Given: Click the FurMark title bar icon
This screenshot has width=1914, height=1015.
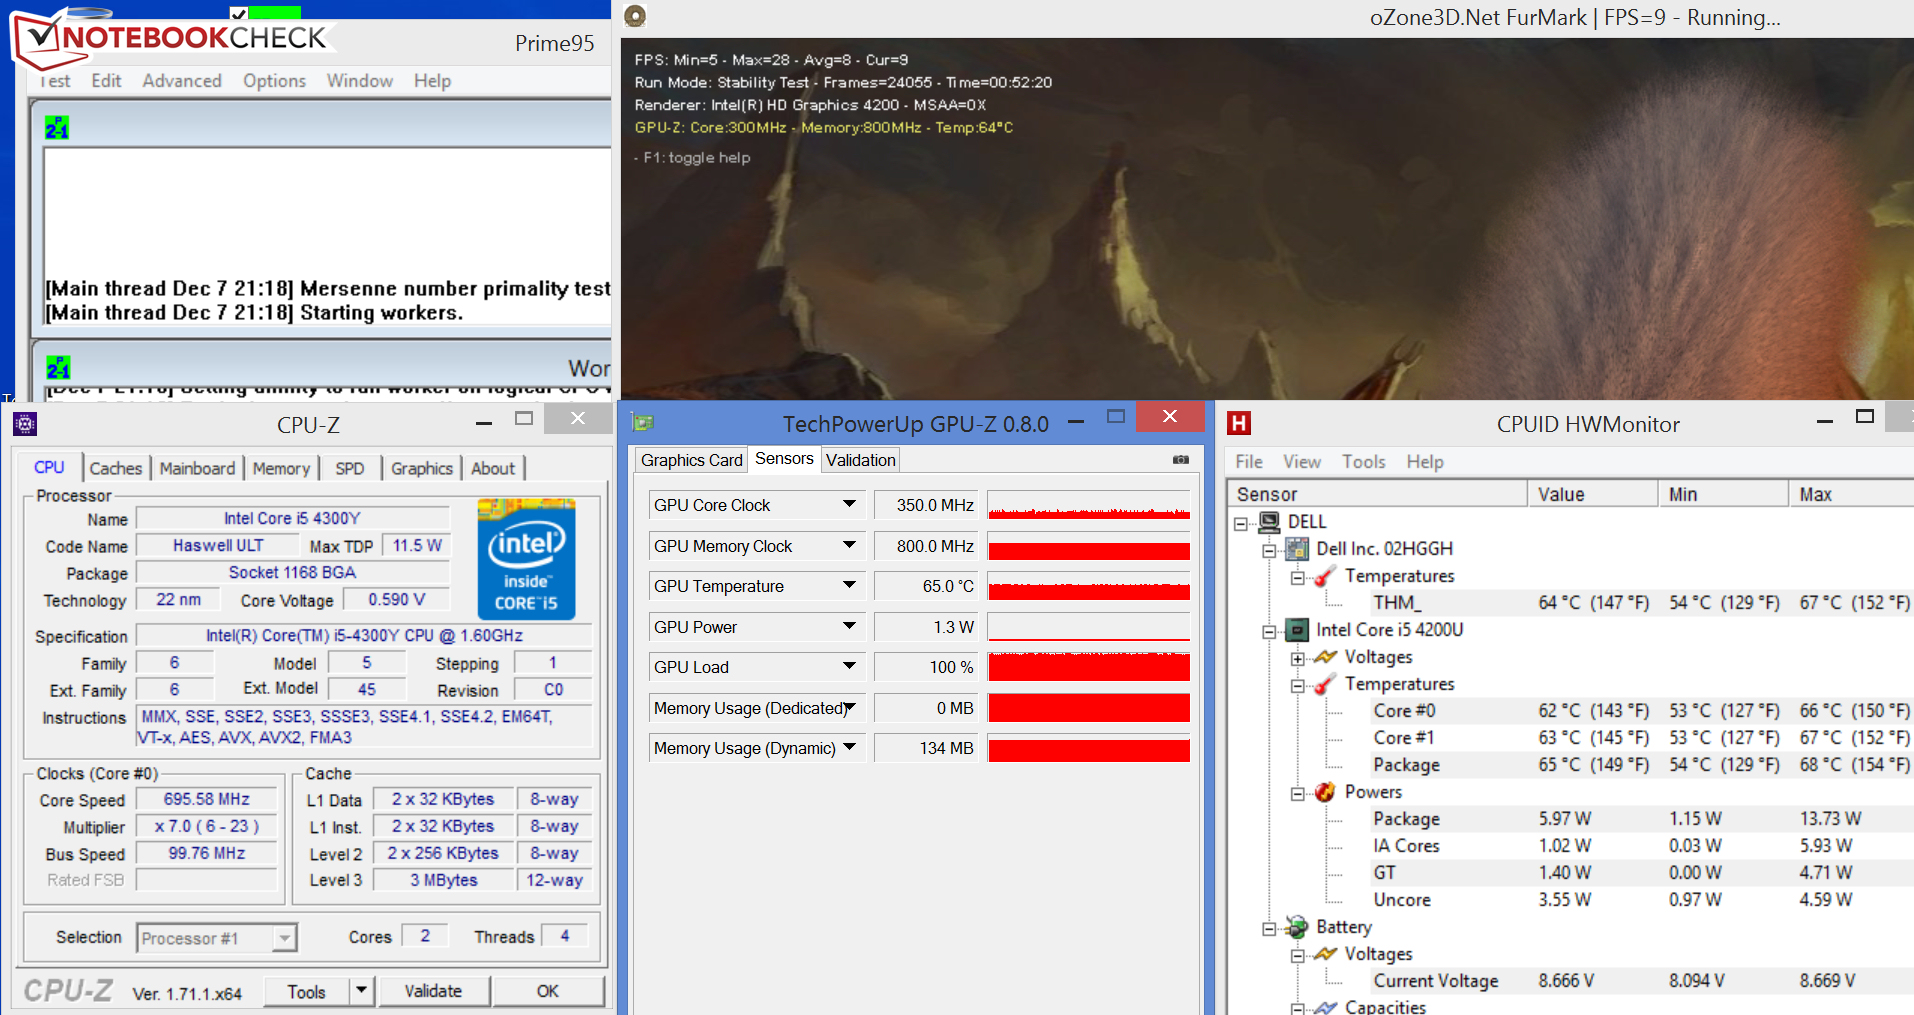Looking at the screenshot, I should pos(635,16).
